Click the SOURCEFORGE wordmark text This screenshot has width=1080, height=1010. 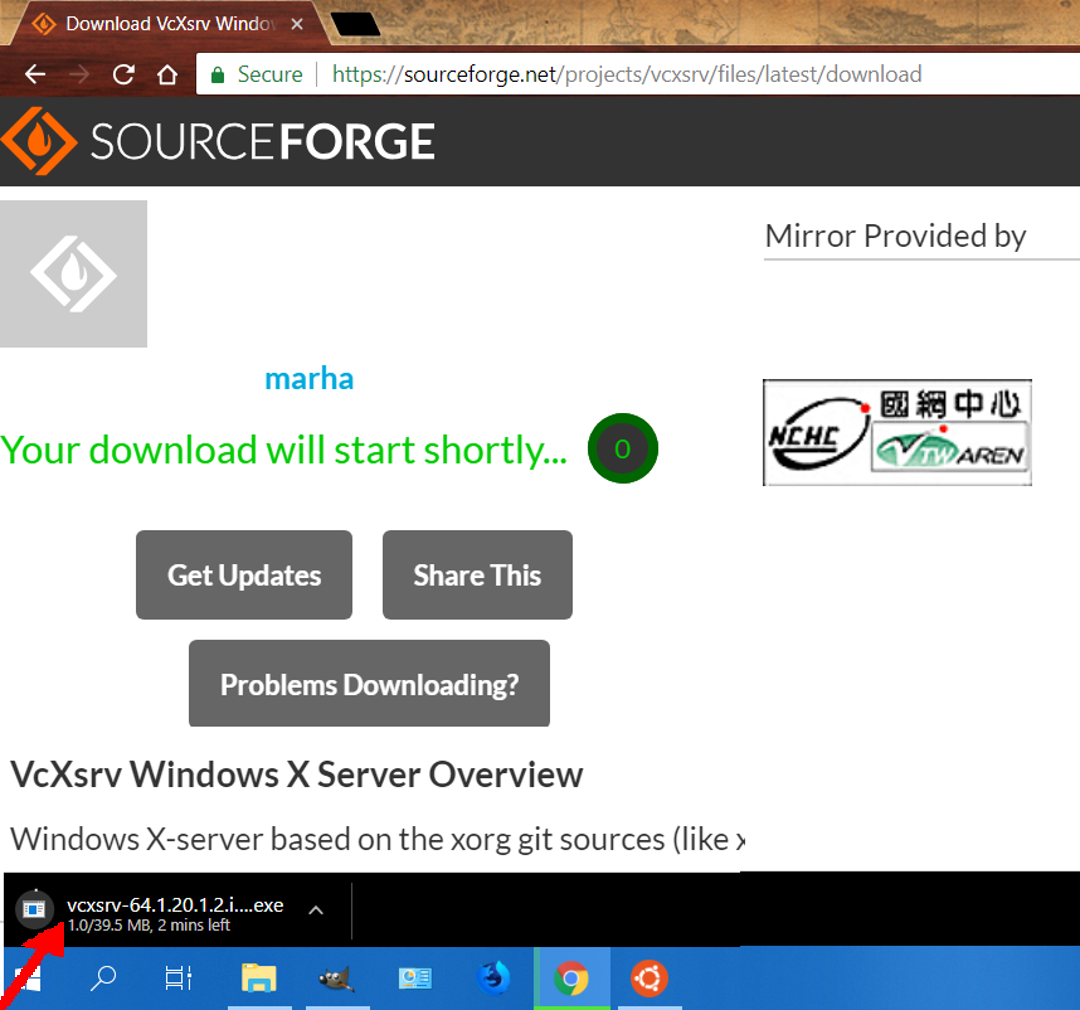click(x=262, y=141)
